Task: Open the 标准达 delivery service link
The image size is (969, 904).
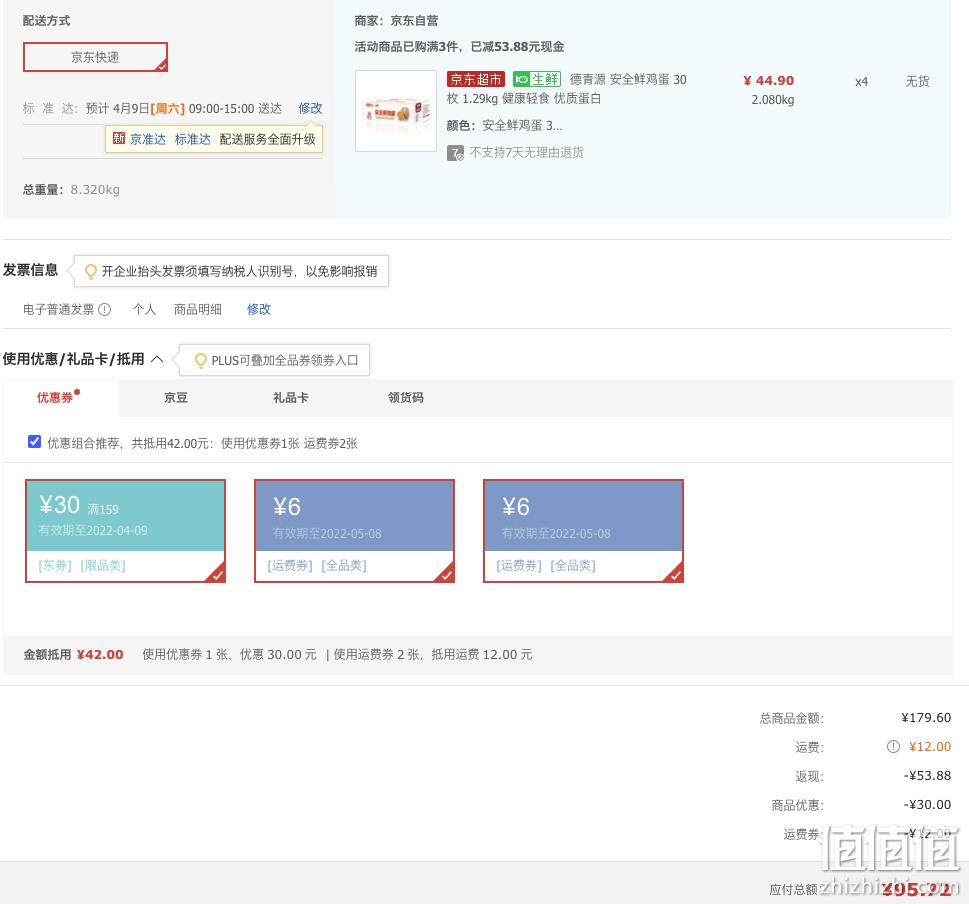Action: [x=192, y=139]
